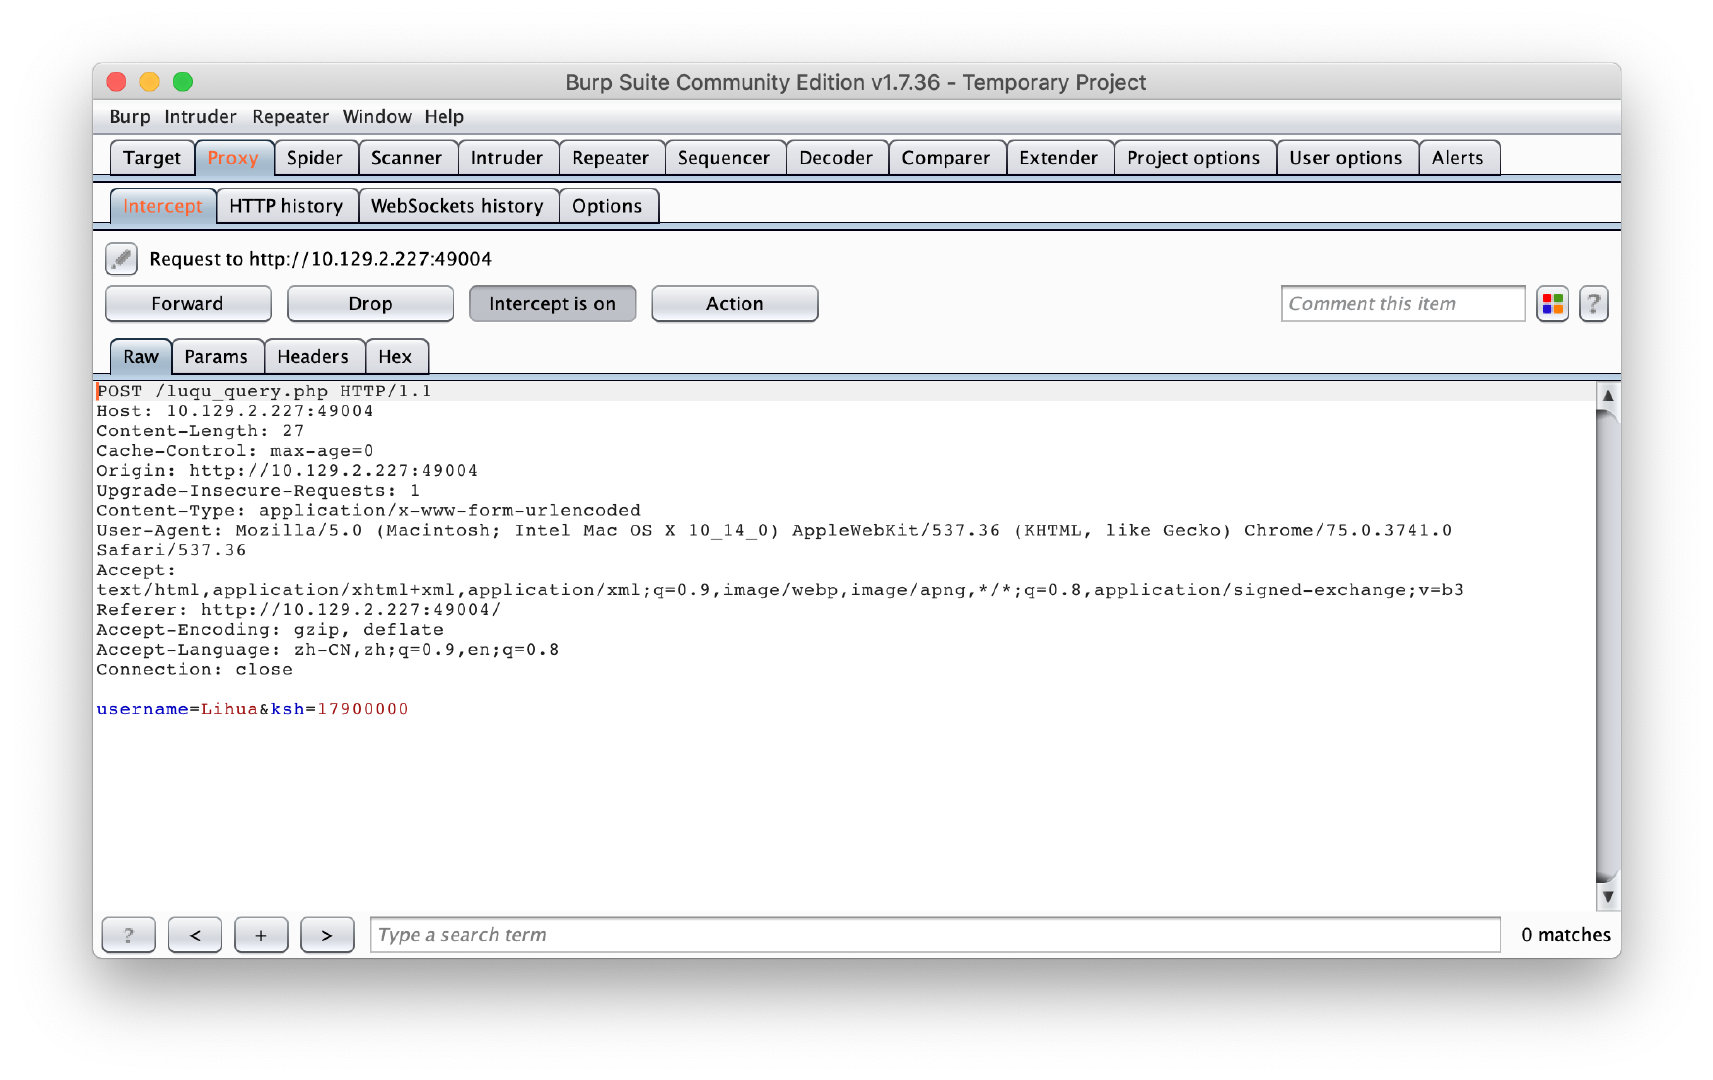
Task: Go to previous search match arrow
Action: coord(195,935)
